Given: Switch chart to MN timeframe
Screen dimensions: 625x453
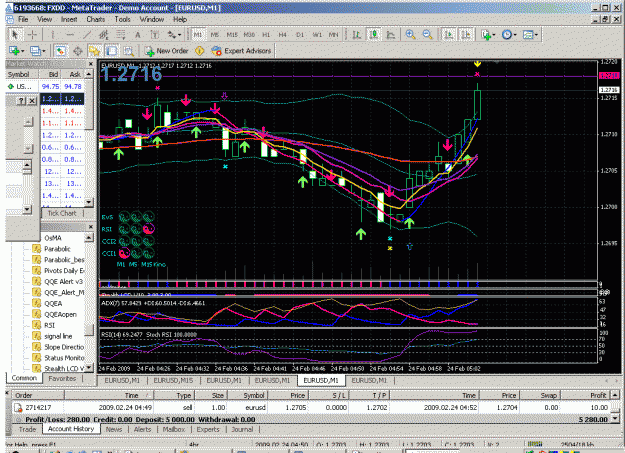Looking at the screenshot, I should tap(334, 35).
